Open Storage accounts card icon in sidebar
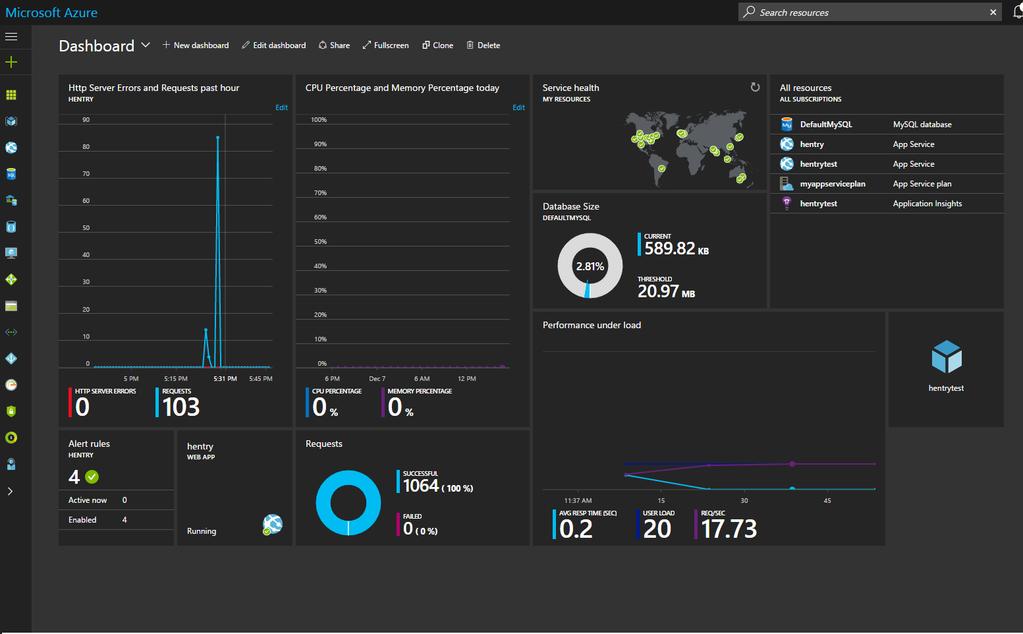This screenshot has height=634, width=1023. tap(11, 306)
